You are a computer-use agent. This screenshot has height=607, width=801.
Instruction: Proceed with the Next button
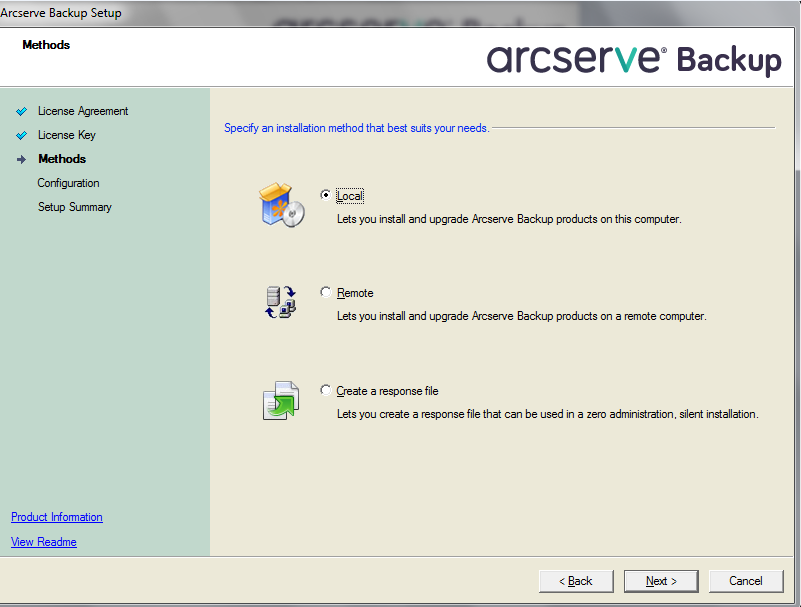(x=661, y=581)
